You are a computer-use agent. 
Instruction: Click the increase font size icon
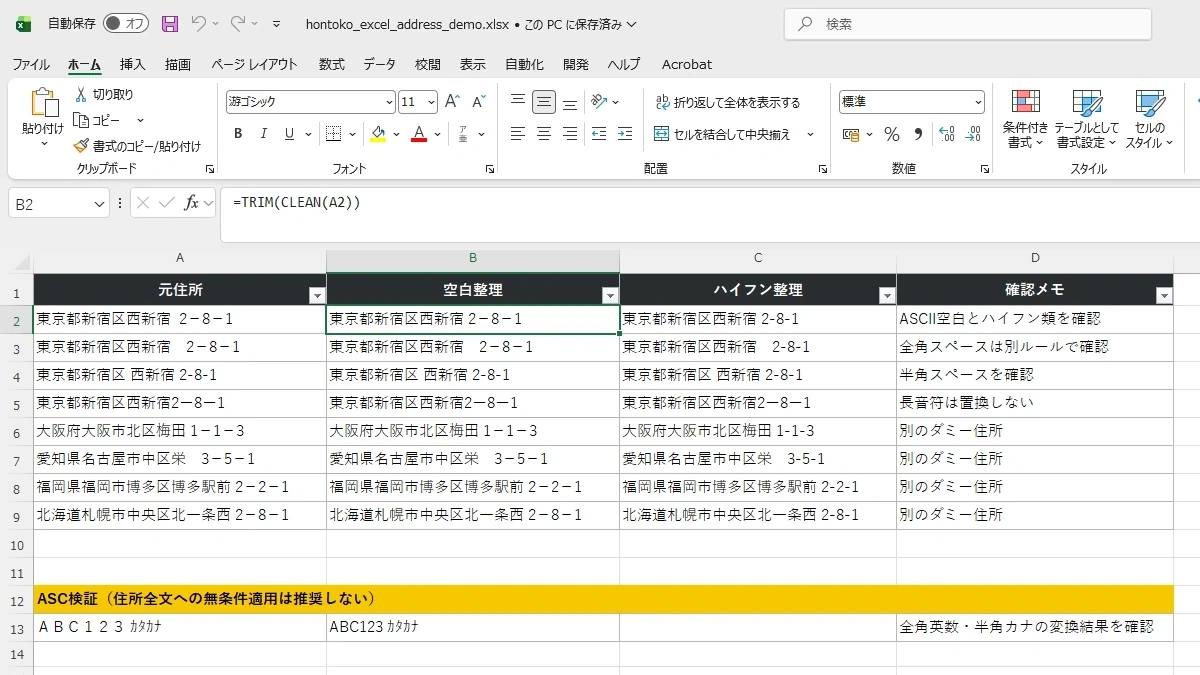coord(452,101)
